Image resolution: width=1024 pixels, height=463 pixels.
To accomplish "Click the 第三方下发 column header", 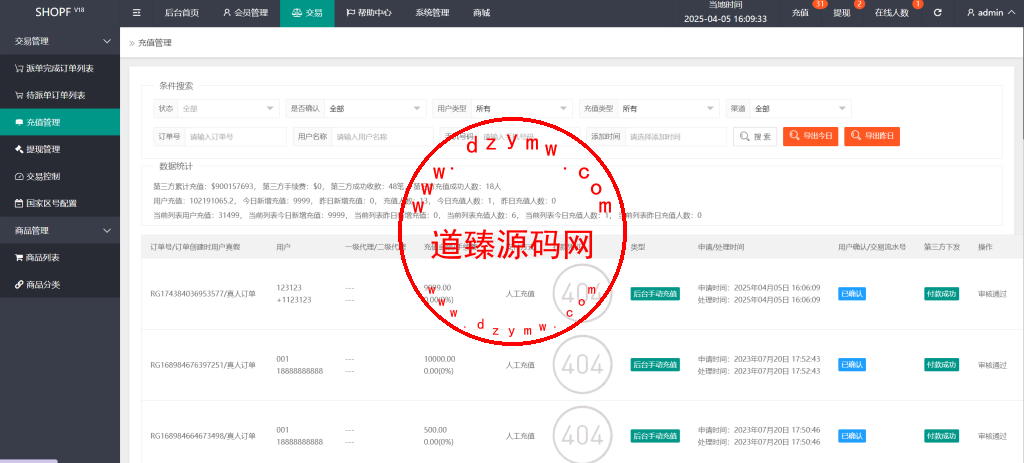I will click(x=941, y=247).
